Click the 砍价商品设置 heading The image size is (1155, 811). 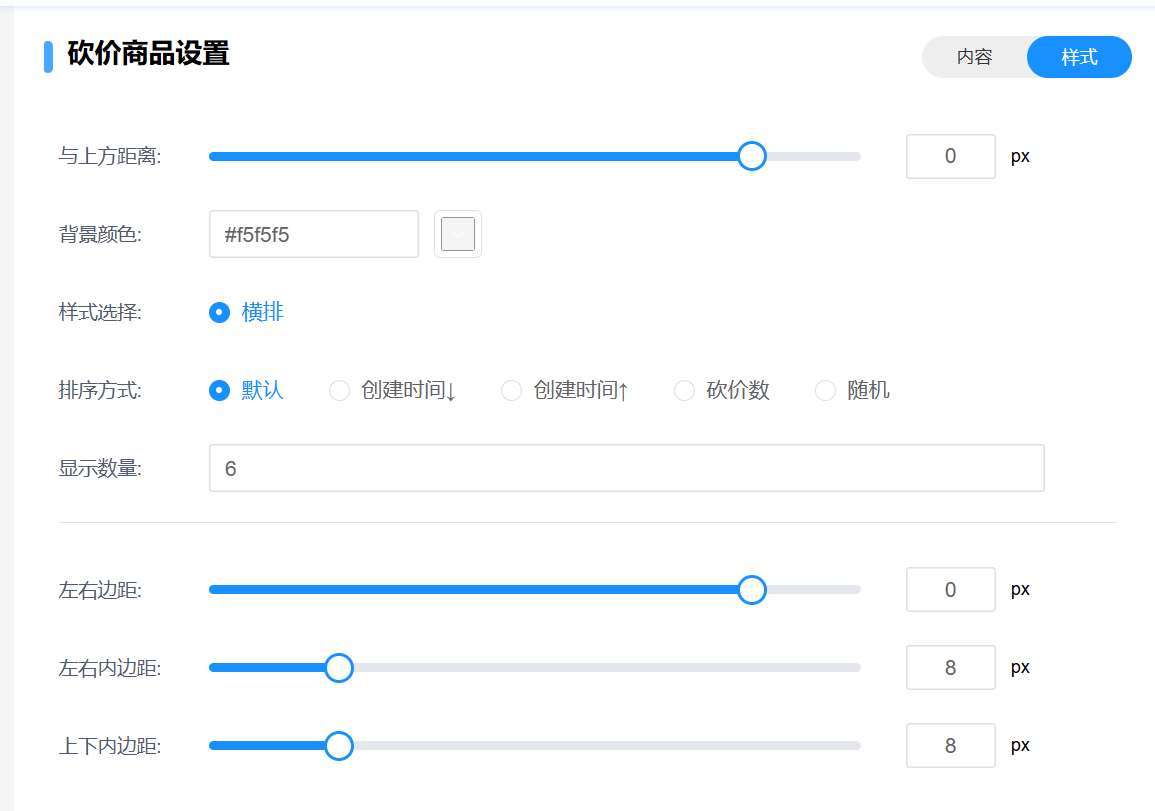click(148, 54)
